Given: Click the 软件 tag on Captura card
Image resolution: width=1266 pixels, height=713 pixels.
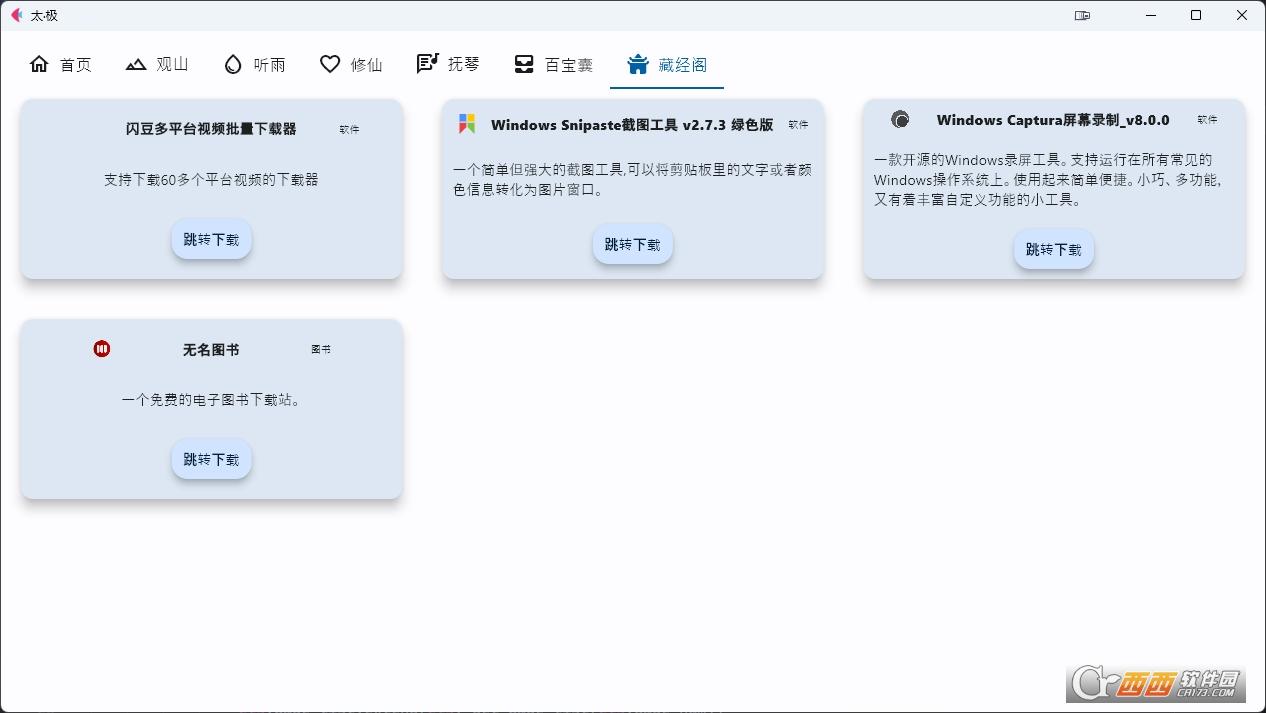Looking at the screenshot, I should [x=1207, y=120].
